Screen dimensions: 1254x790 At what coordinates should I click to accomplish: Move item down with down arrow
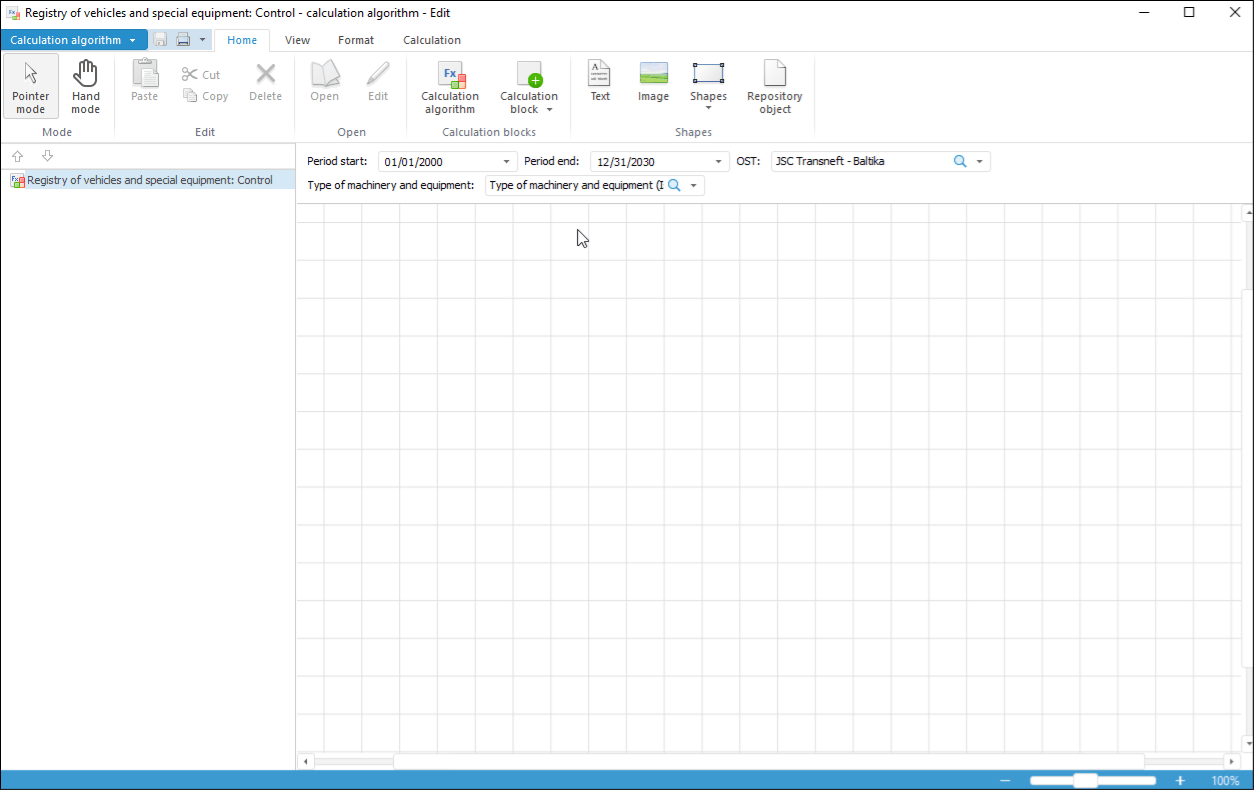(47, 156)
